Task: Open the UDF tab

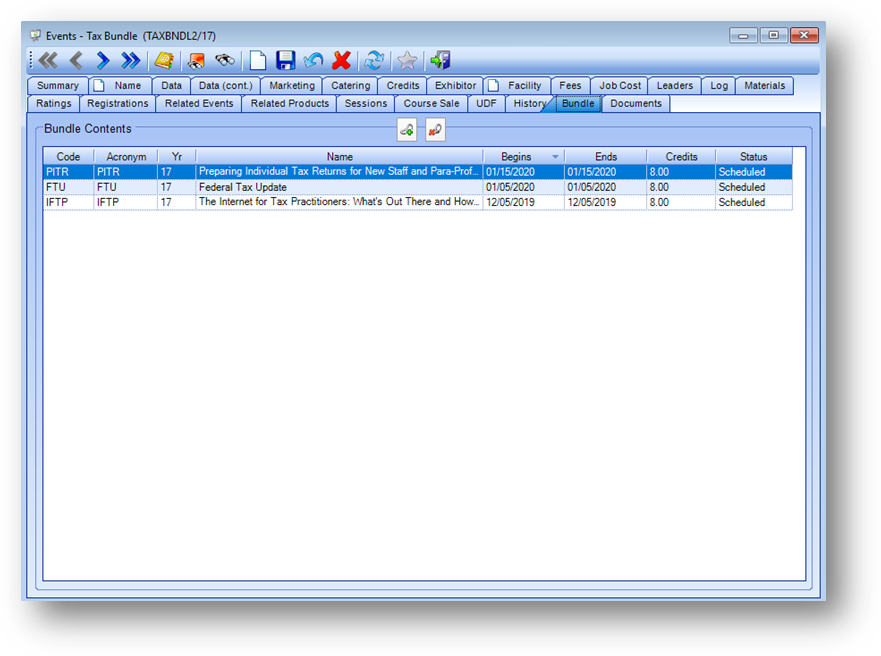Action: click(486, 103)
